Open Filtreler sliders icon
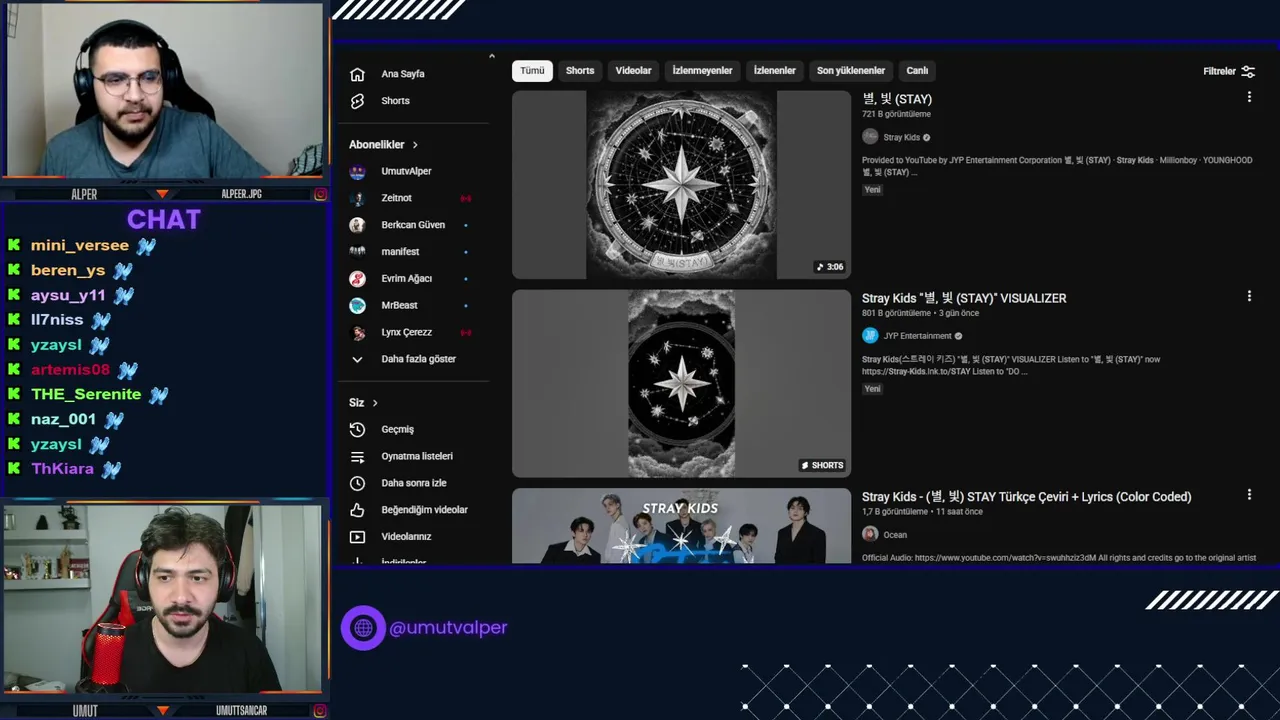 [1248, 71]
